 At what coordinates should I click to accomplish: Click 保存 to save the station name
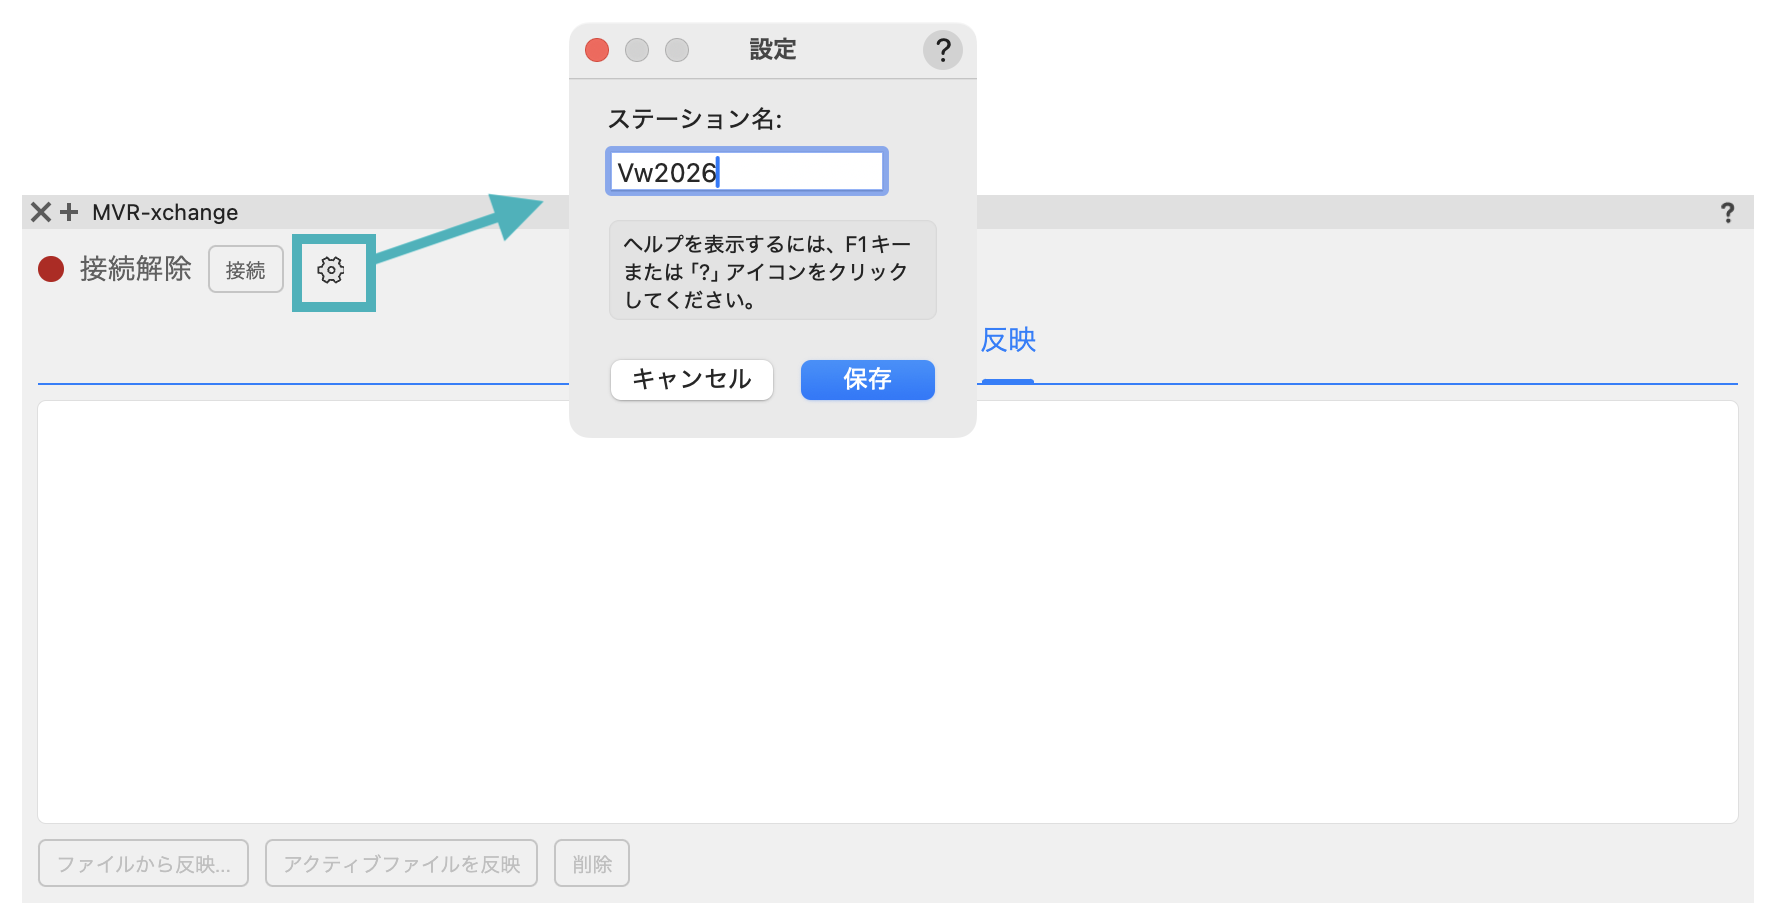pos(867,380)
